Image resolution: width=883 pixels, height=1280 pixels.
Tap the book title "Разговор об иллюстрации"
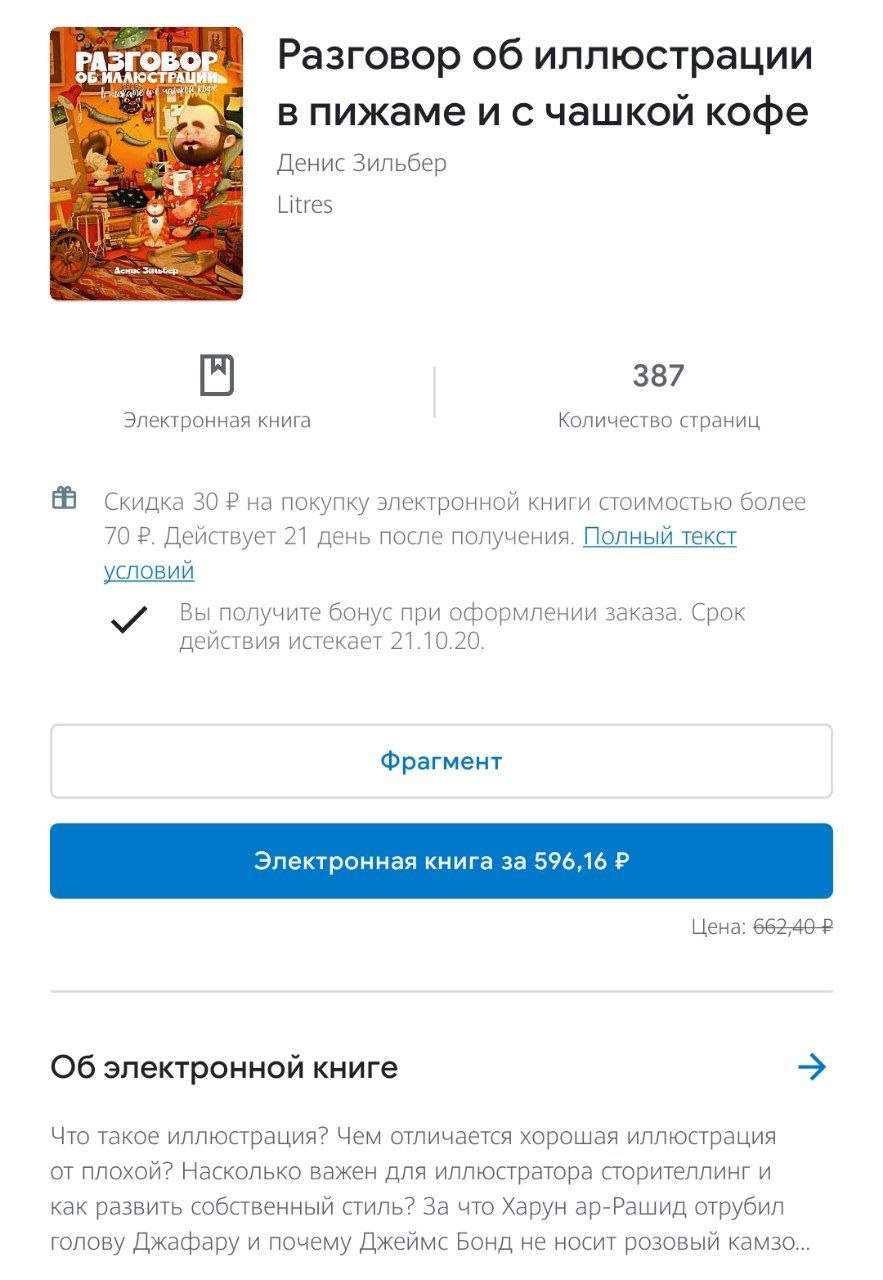click(x=545, y=55)
